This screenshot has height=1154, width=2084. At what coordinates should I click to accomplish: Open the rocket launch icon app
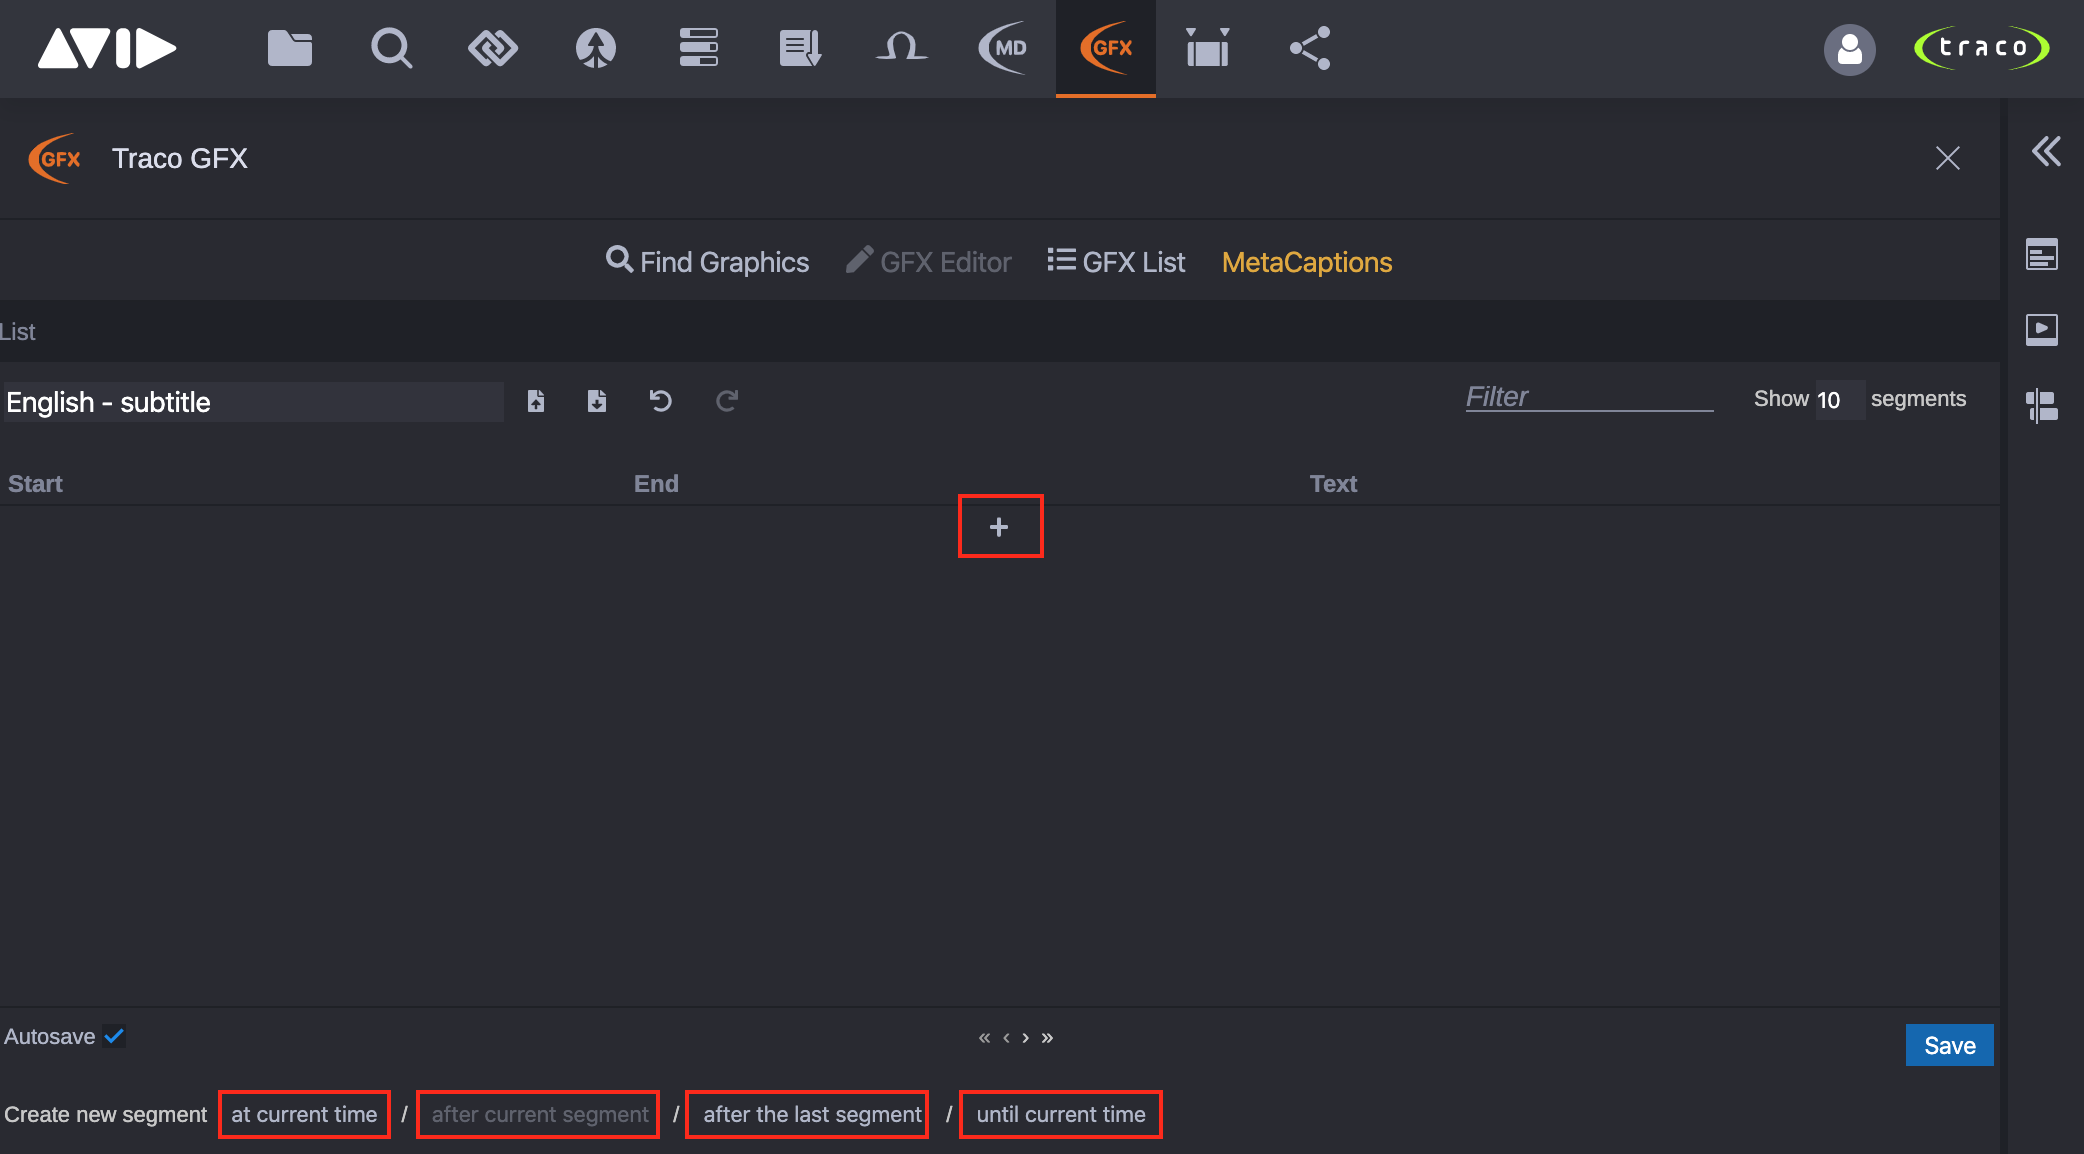click(x=595, y=48)
